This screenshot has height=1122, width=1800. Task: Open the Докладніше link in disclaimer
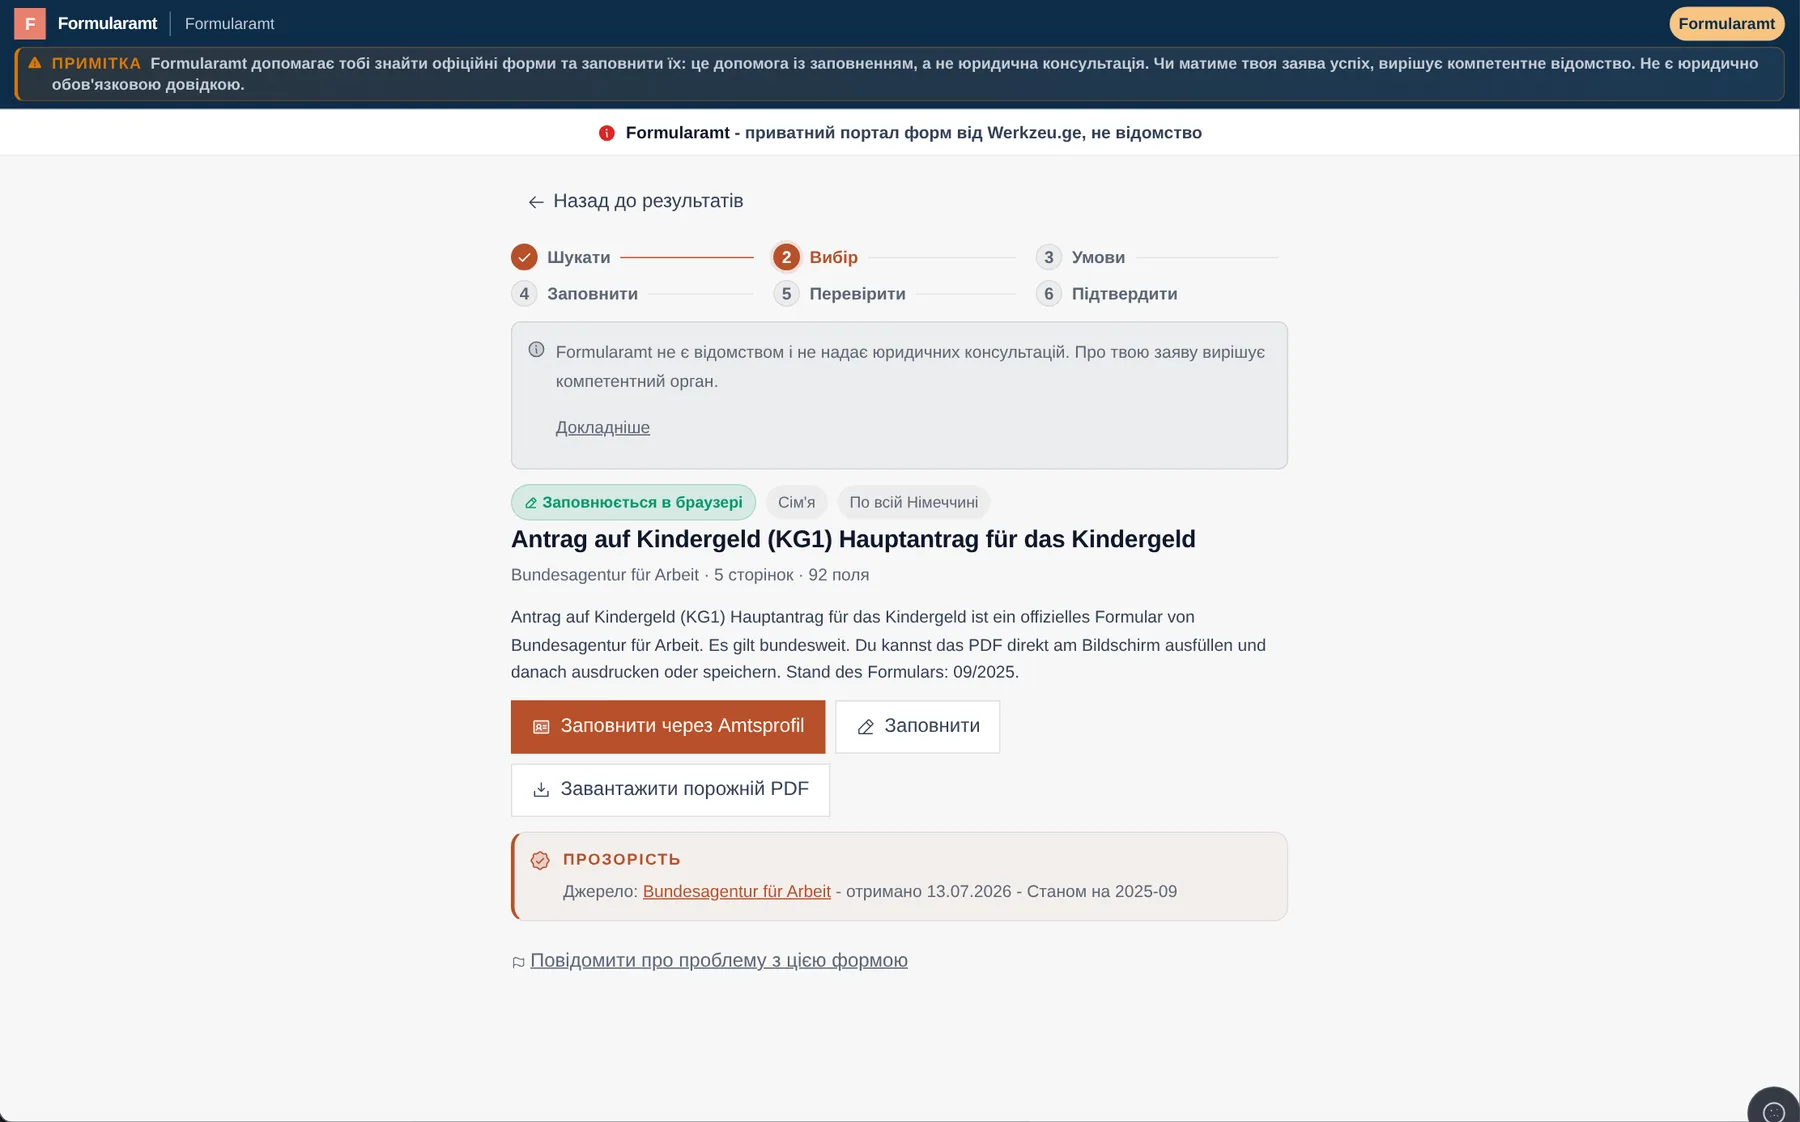(603, 427)
